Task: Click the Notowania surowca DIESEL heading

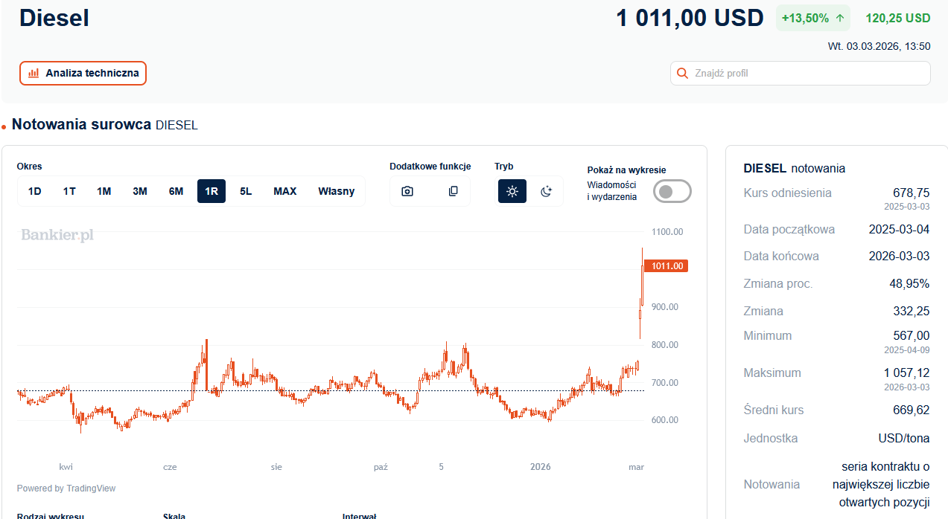Action: coord(105,125)
